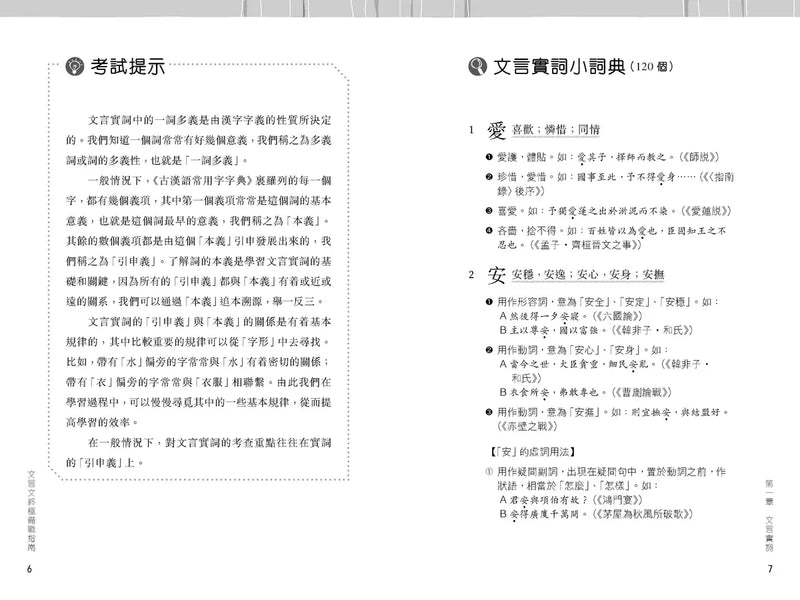The width and height of the screenshot is (800, 600).
Task: Select marker ❶ under the 安 entry
Action: pos(487,301)
